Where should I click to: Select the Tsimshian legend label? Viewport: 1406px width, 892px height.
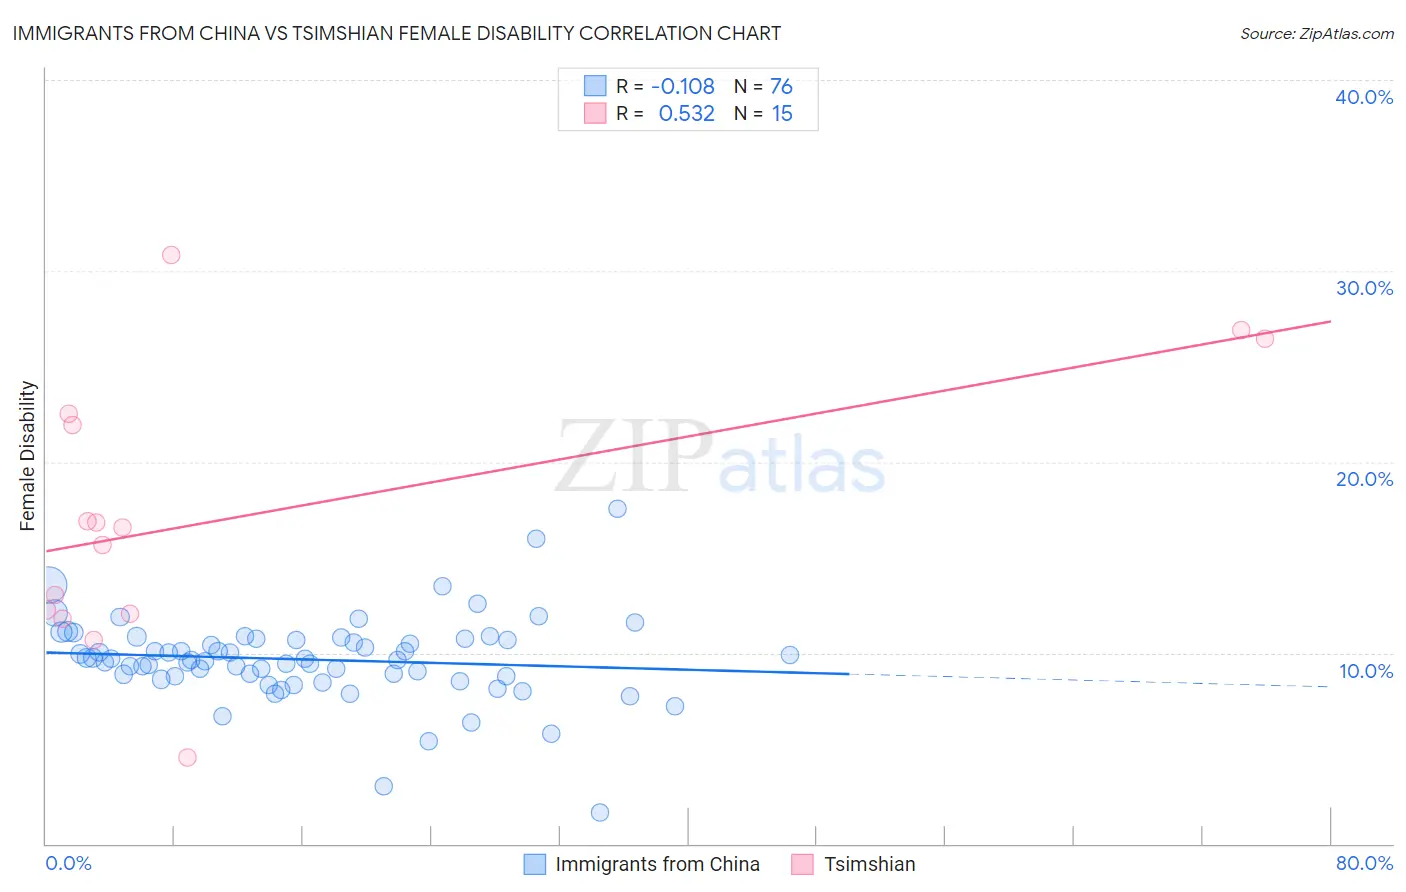(x=869, y=864)
